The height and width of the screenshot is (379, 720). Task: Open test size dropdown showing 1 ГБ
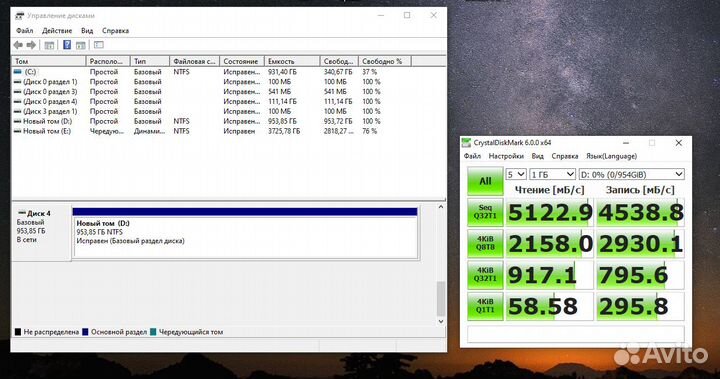click(x=552, y=175)
